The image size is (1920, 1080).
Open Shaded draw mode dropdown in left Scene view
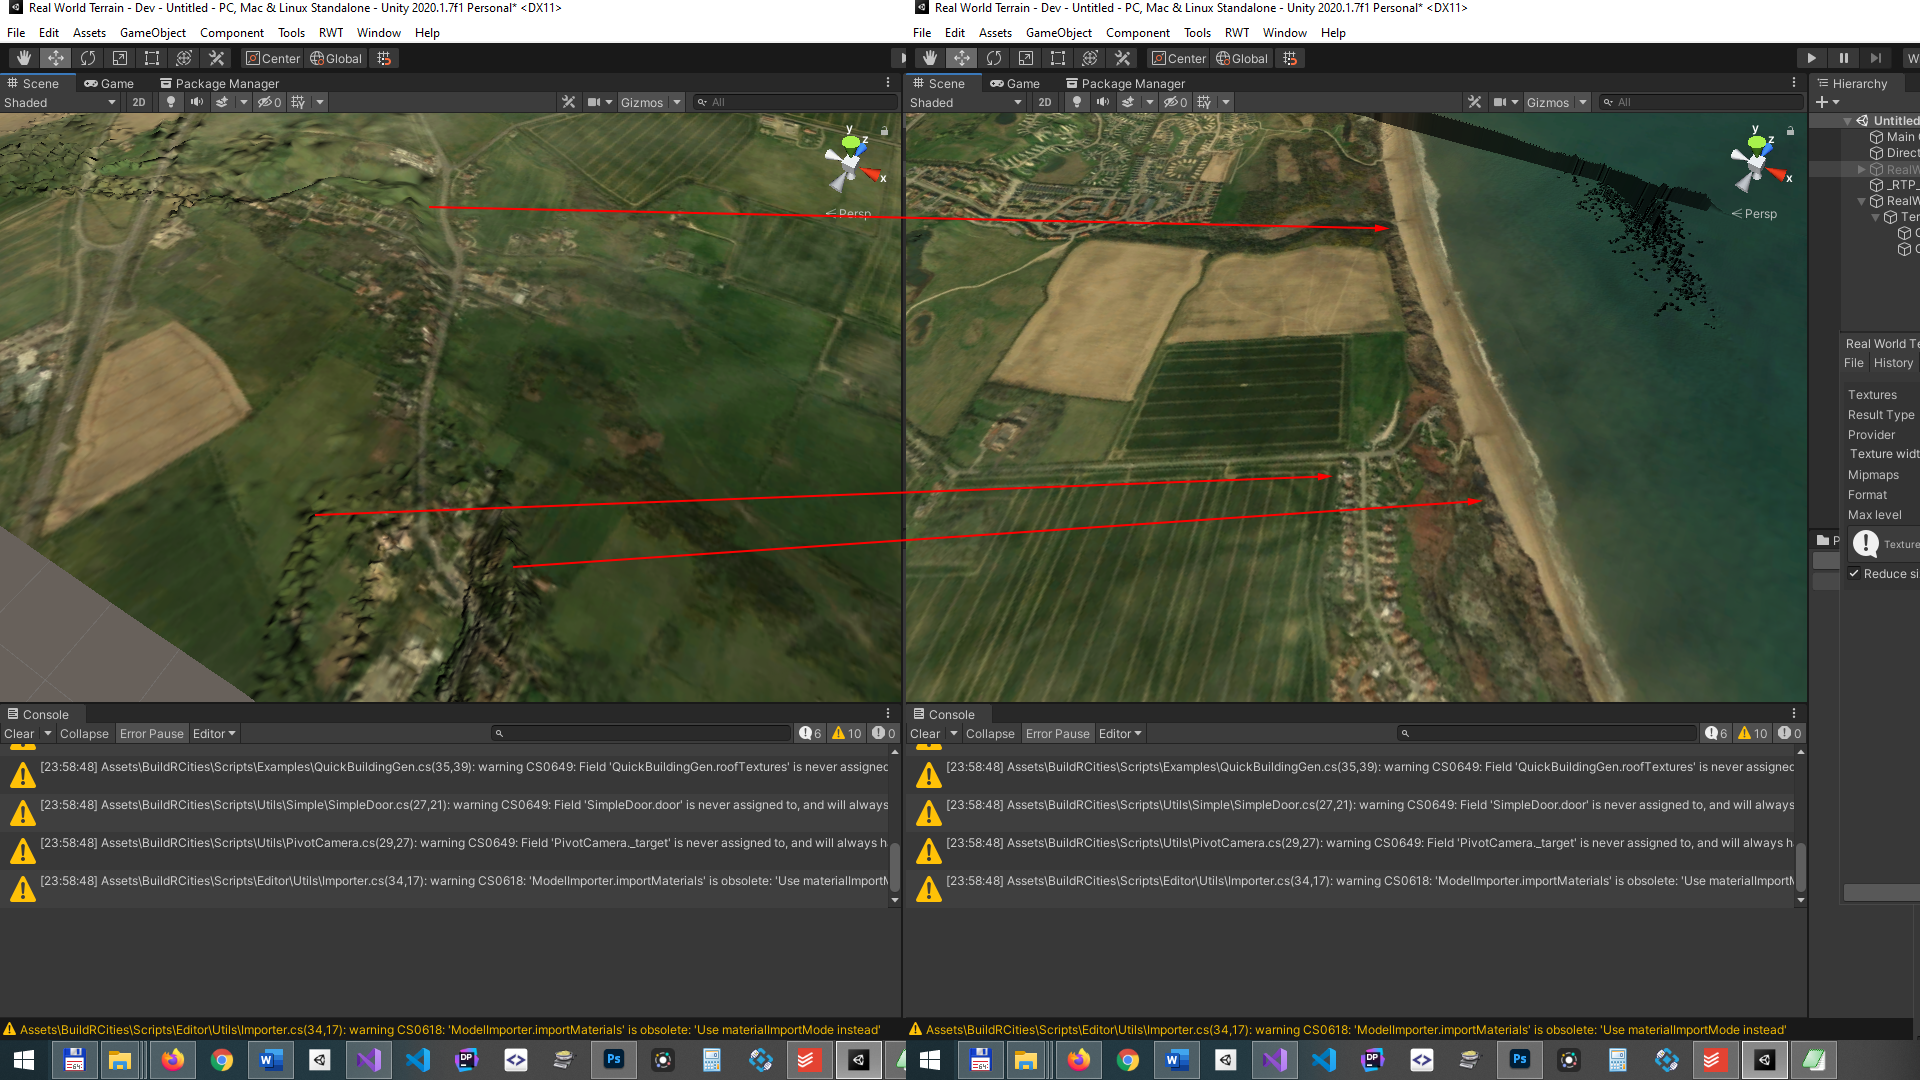click(x=60, y=102)
